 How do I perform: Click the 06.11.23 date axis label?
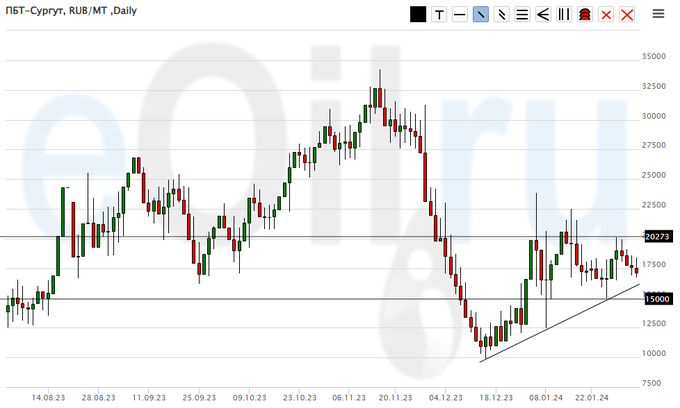[x=348, y=396]
